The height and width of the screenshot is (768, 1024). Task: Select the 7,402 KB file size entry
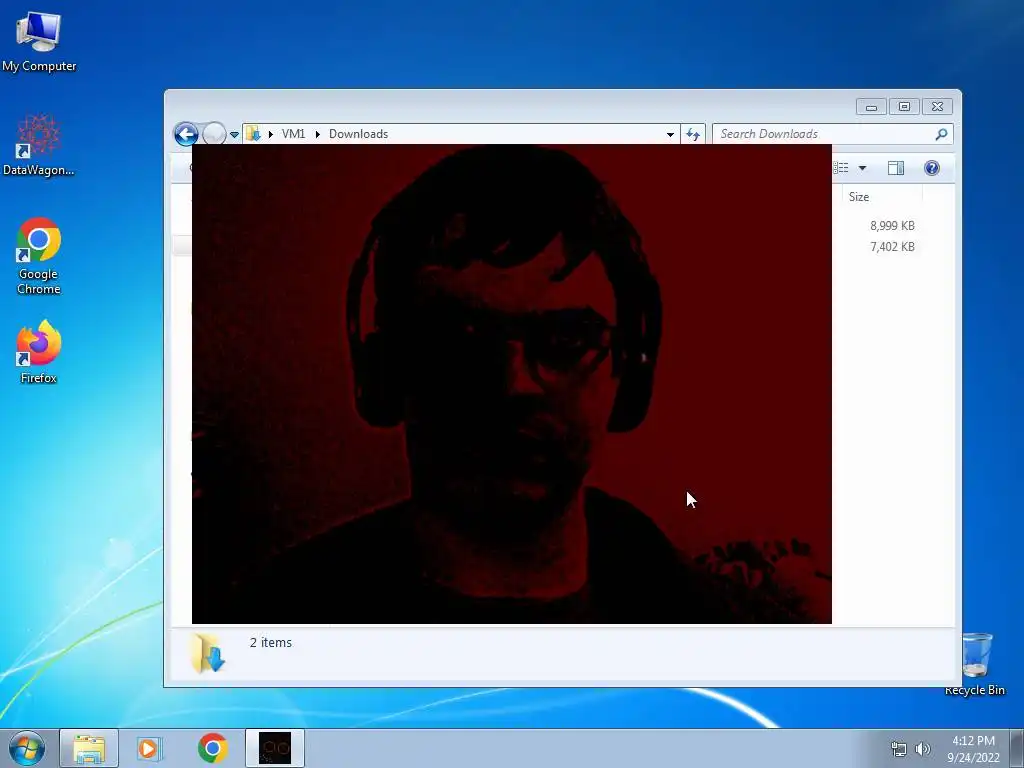(892, 247)
